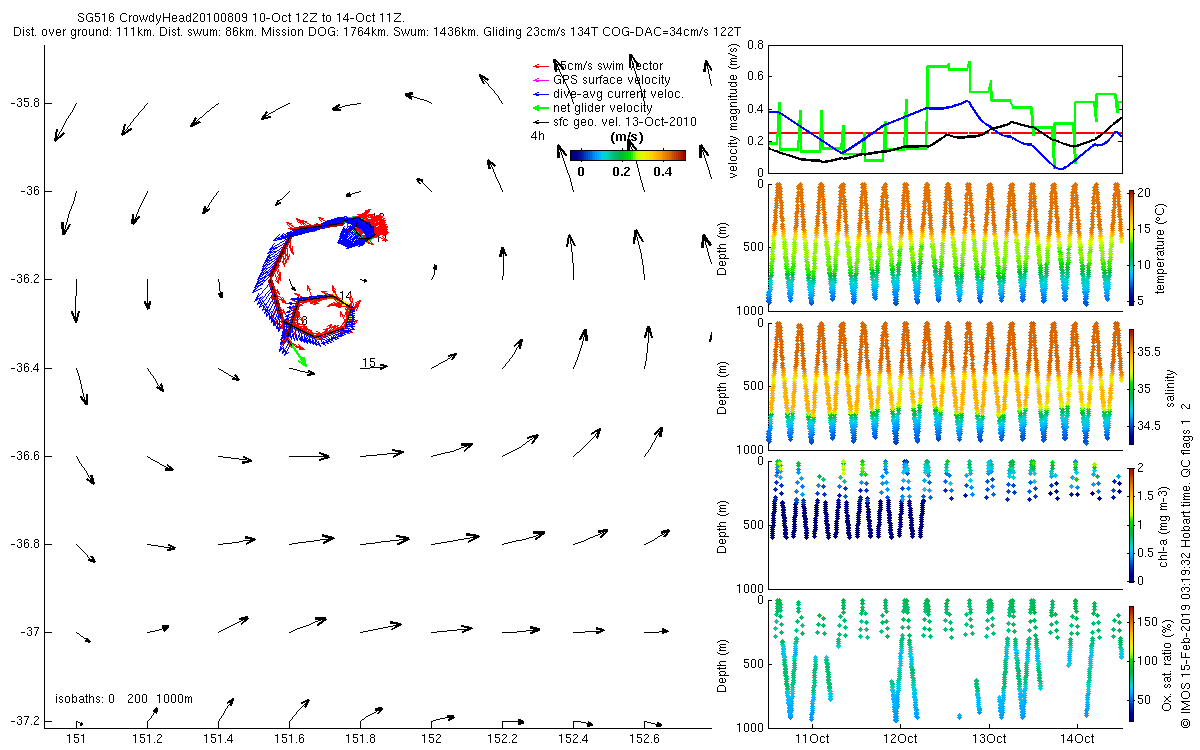
Task: Click the "4h" label below the legend
Action: (x=537, y=136)
